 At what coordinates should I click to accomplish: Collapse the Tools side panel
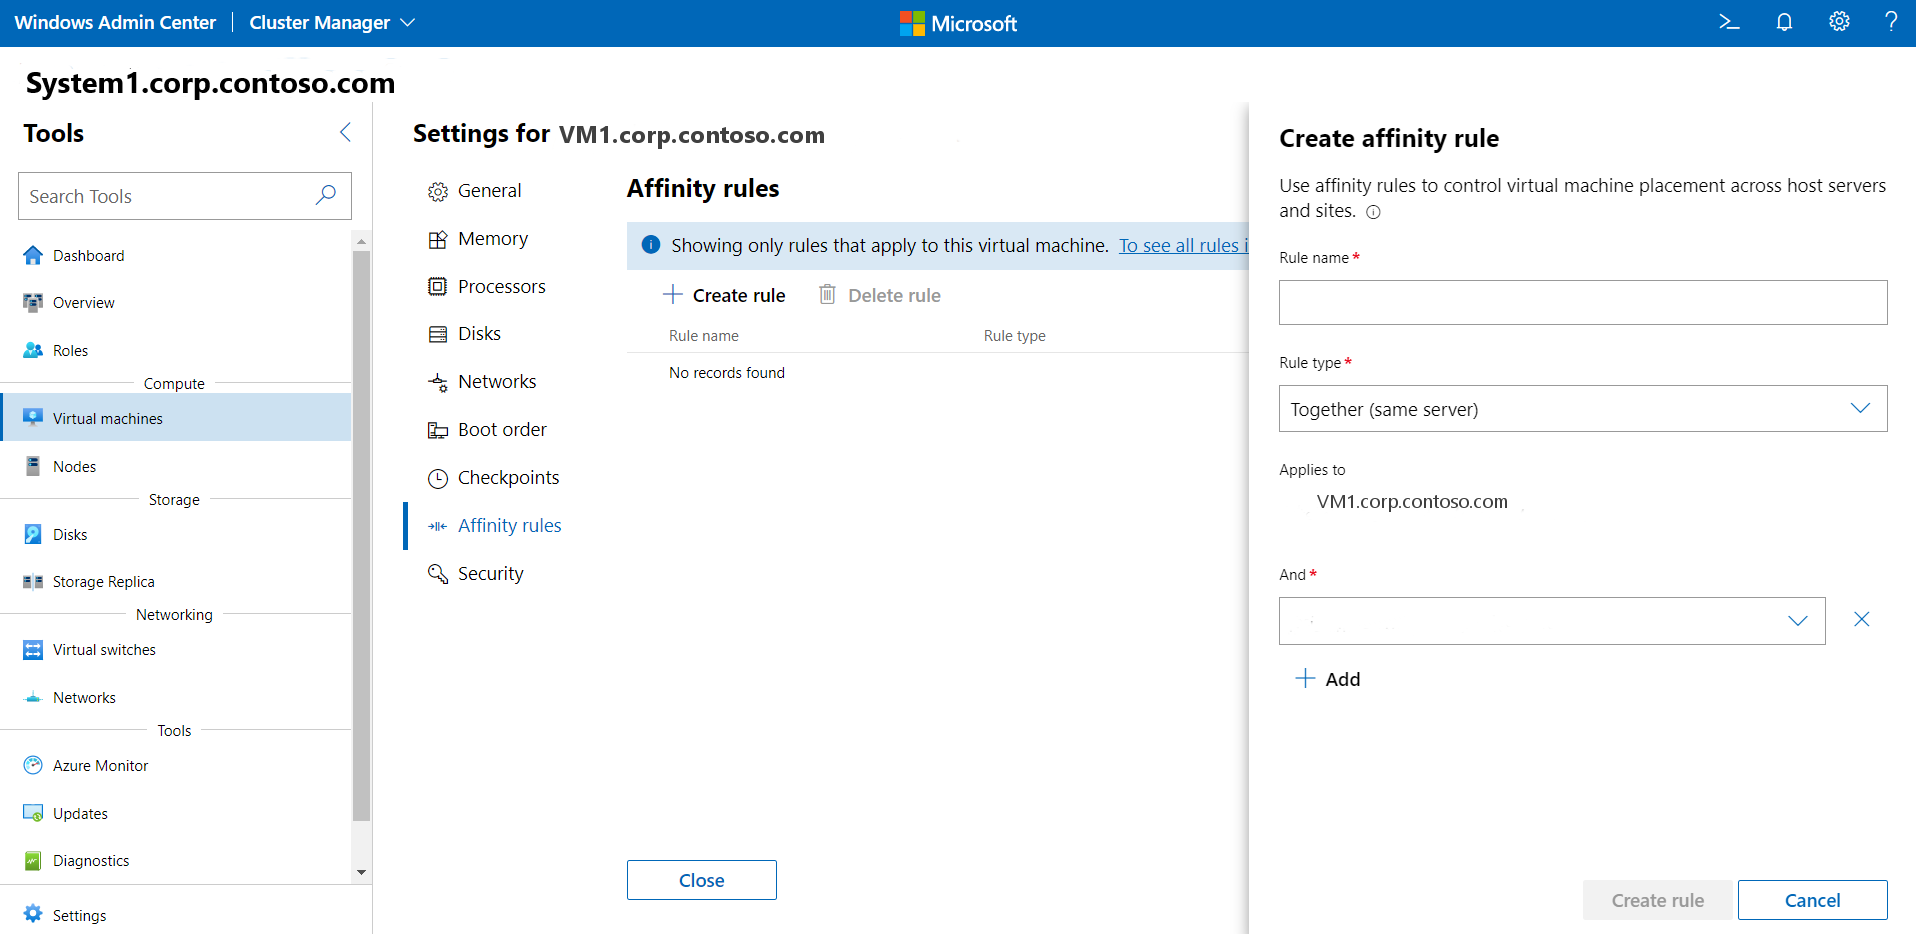click(345, 133)
